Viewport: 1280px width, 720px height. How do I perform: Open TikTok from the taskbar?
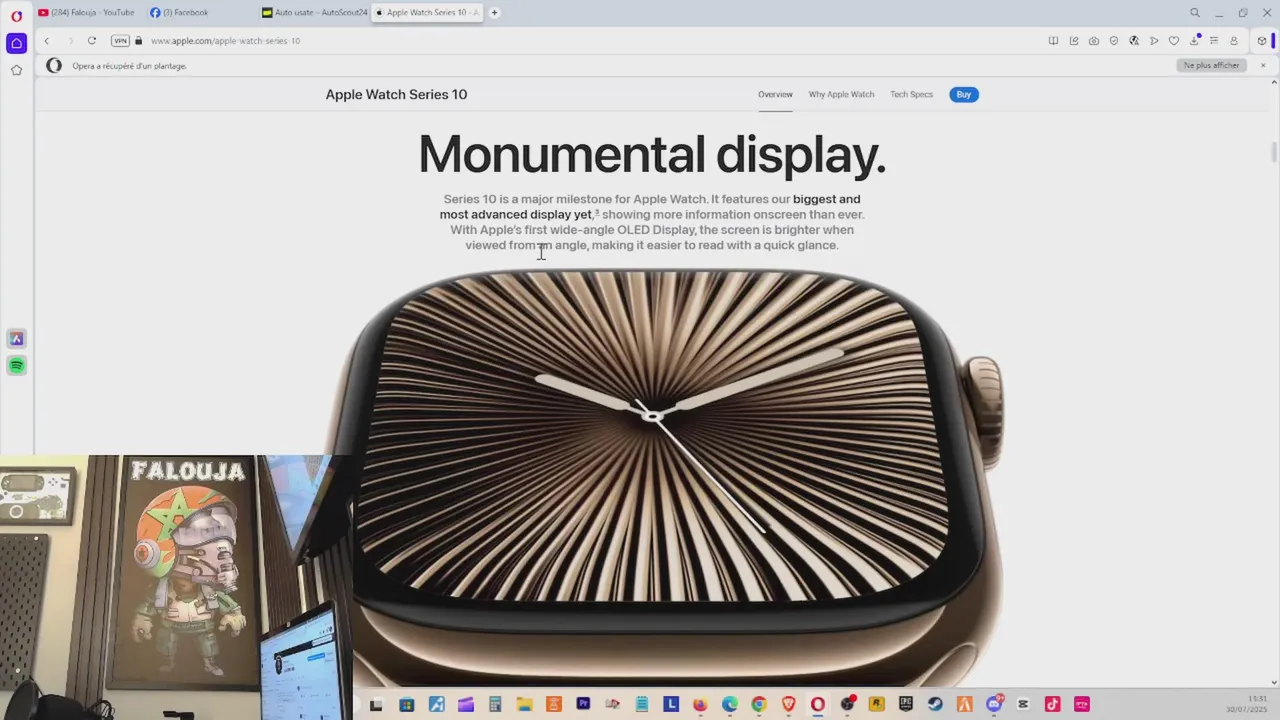1052,704
